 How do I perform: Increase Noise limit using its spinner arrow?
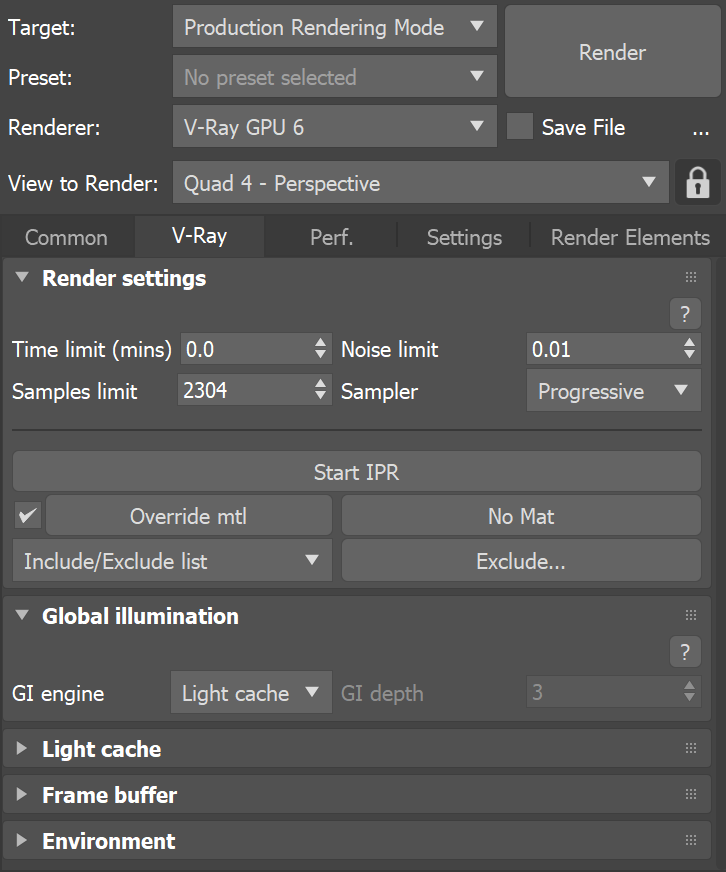[x=688, y=344]
